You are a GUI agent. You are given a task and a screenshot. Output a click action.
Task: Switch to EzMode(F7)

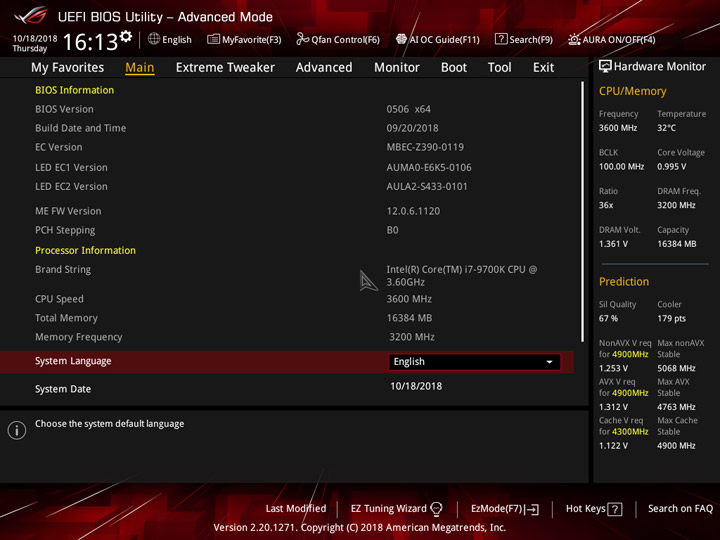coord(497,508)
